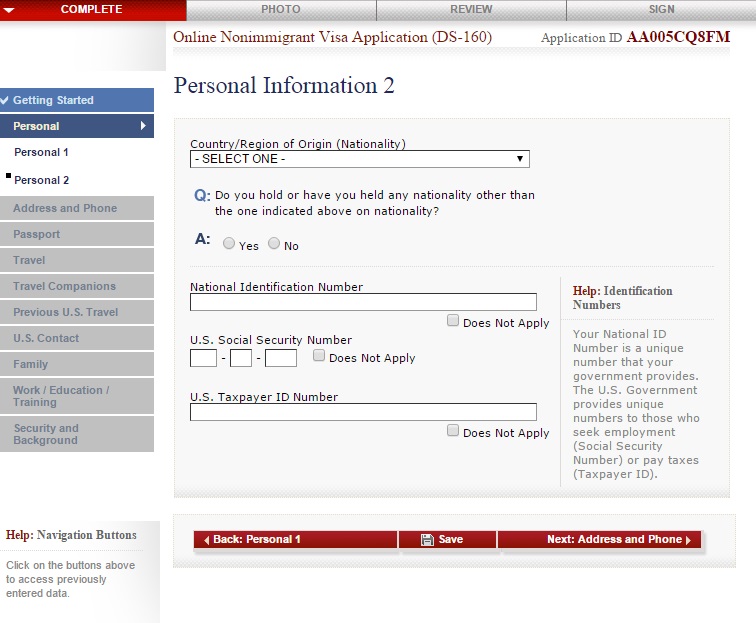The height and width of the screenshot is (623, 756).
Task: Go to Family section in sidebar
Action: tap(77, 365)
